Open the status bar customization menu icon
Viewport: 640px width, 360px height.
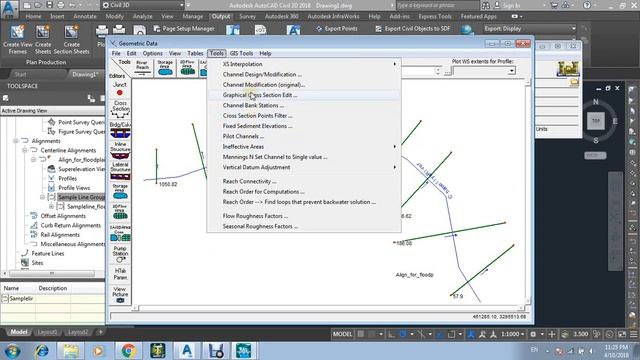pyautogui.click(x=633, y=334)
